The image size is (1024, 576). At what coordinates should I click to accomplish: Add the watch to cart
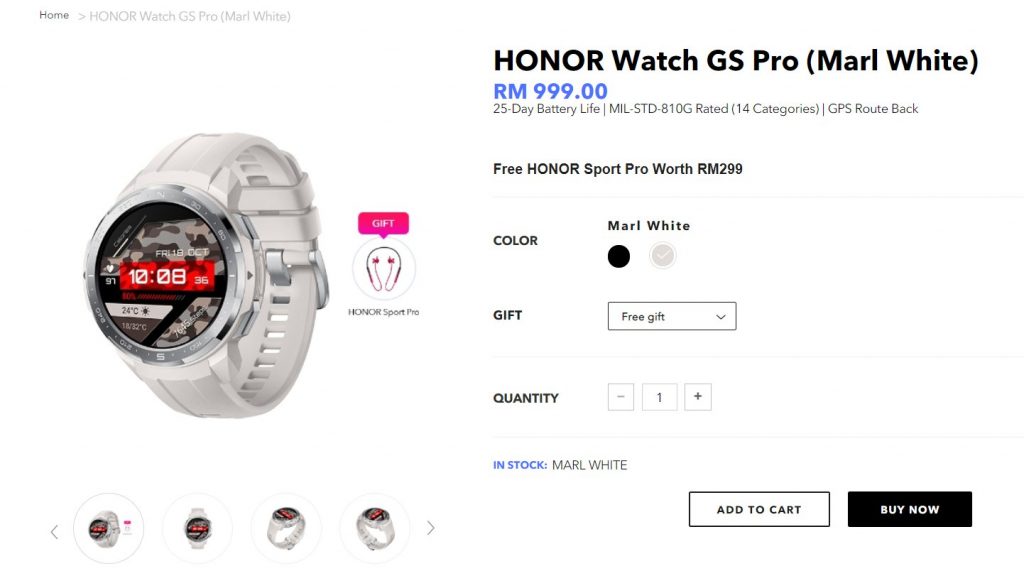(759, 509)
